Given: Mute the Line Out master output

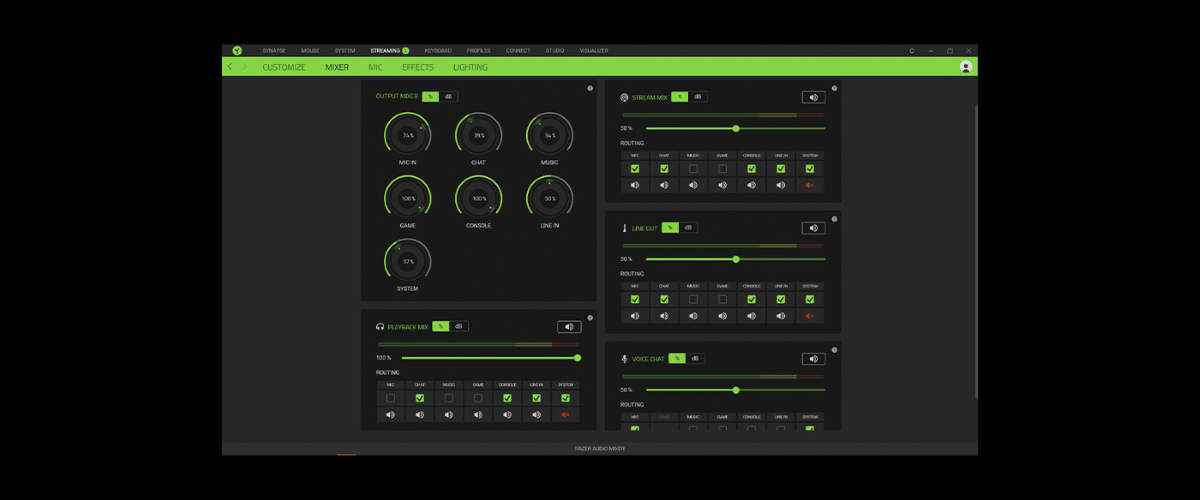Looking at the screenshot, I should pos(813,228).
